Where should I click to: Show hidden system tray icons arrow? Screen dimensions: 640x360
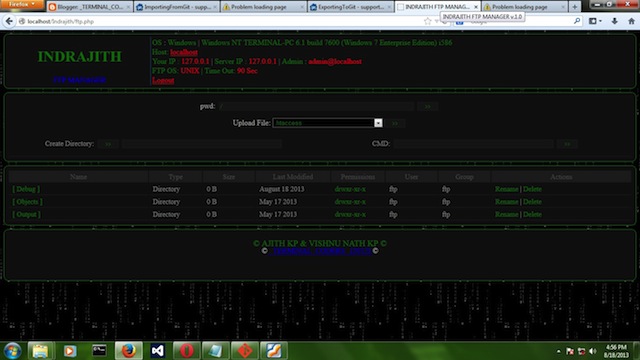(558, 351)
